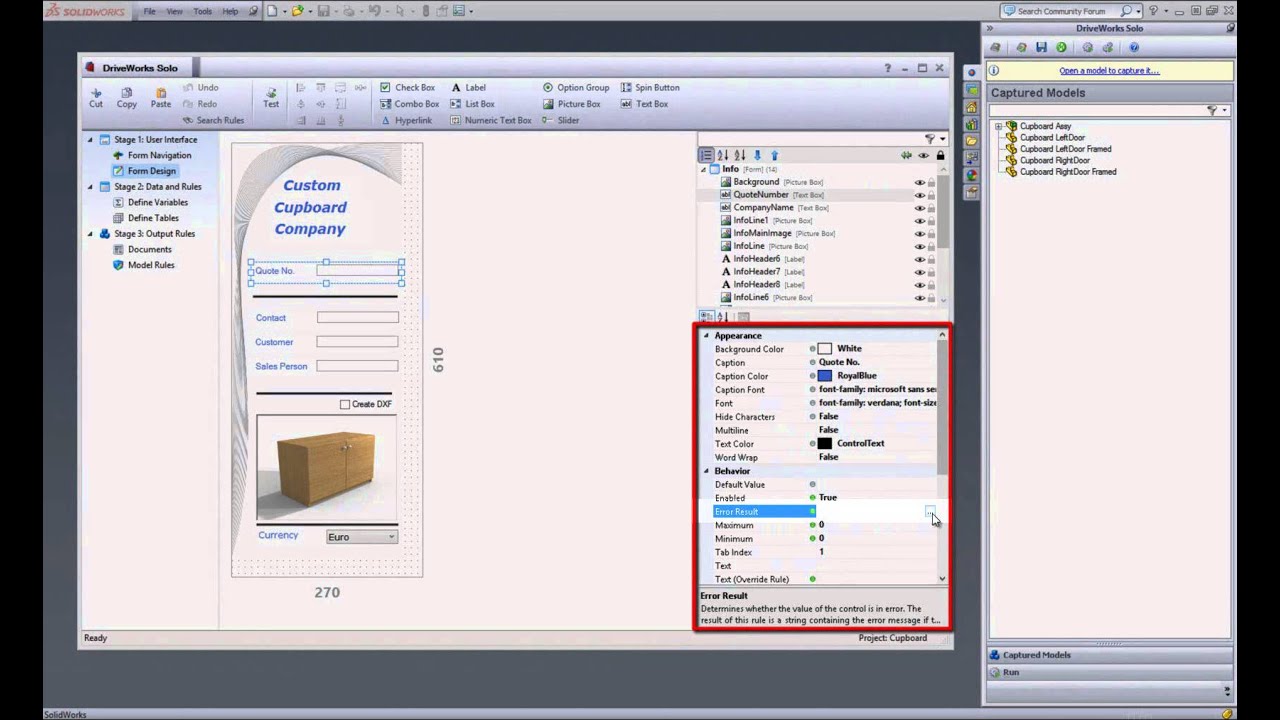This screenshot has width=1280, height=720.
Task: Click the black ControlText color swatch
Action: pos(825,444)
